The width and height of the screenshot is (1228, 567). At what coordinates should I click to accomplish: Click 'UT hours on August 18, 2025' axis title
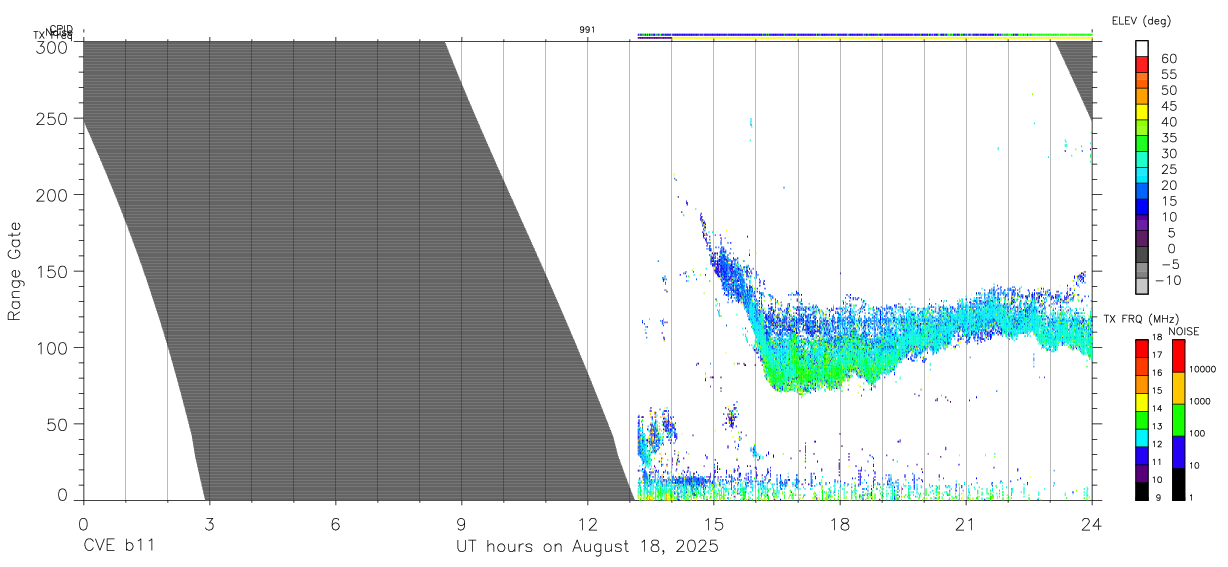coord(588,548)
